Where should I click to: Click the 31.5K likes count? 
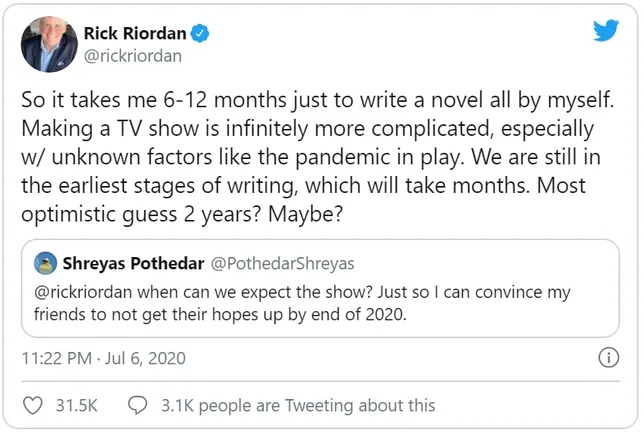75,405
